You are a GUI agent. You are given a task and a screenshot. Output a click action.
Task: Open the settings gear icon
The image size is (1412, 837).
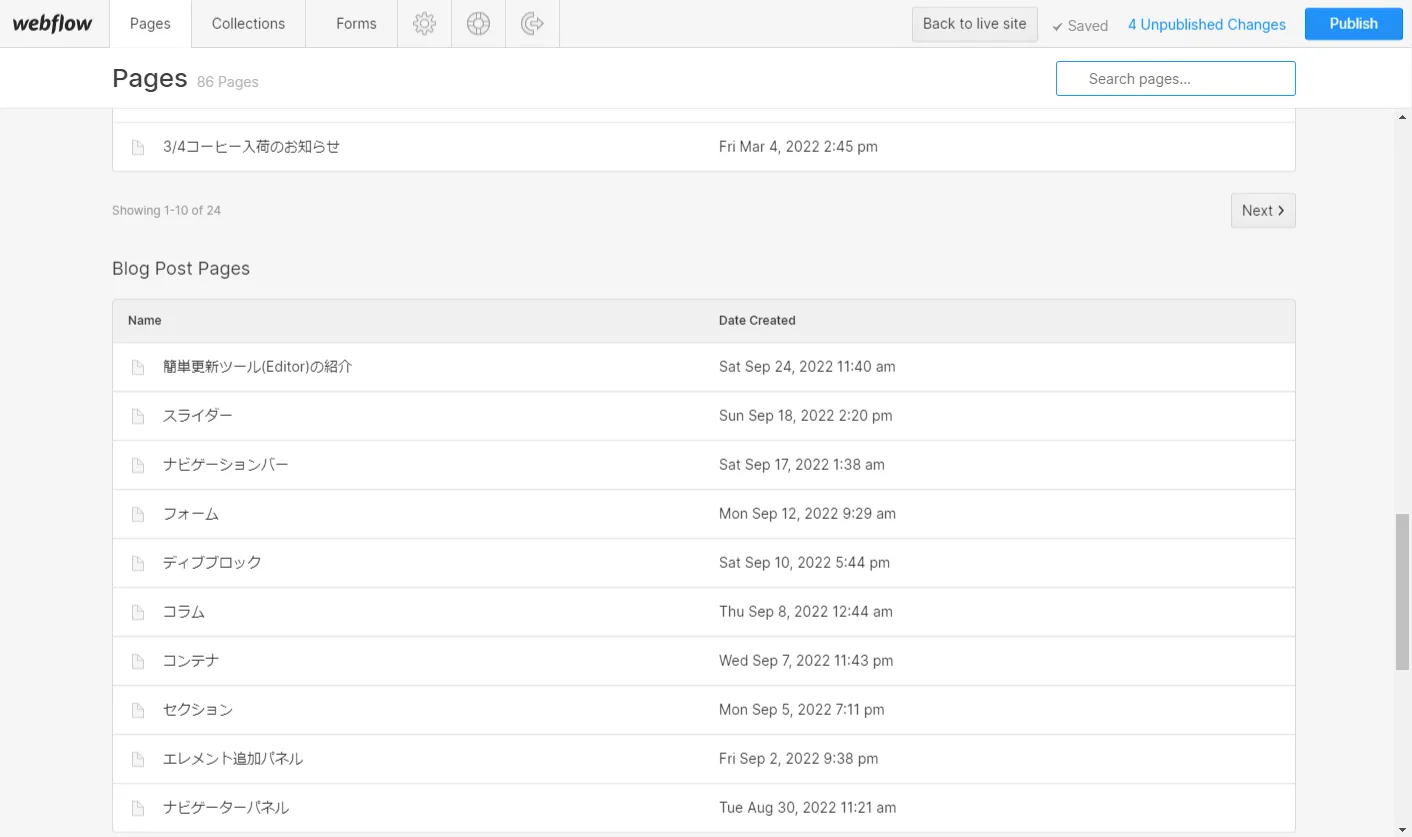click(x=424, y=23)
